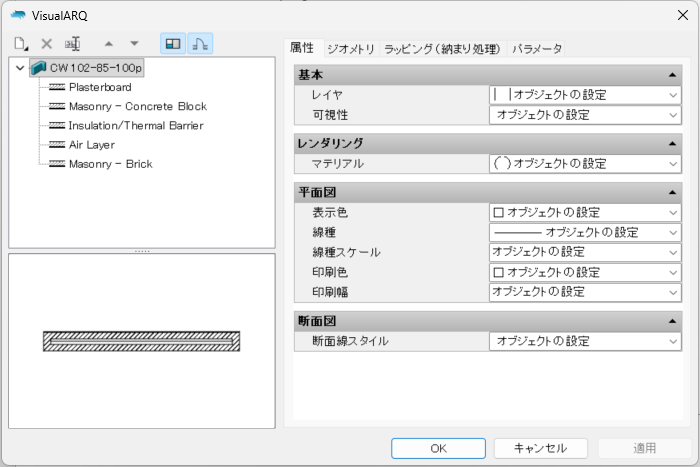
Task: Click the splitter grip between tree and preview
Action: point(142,251)
